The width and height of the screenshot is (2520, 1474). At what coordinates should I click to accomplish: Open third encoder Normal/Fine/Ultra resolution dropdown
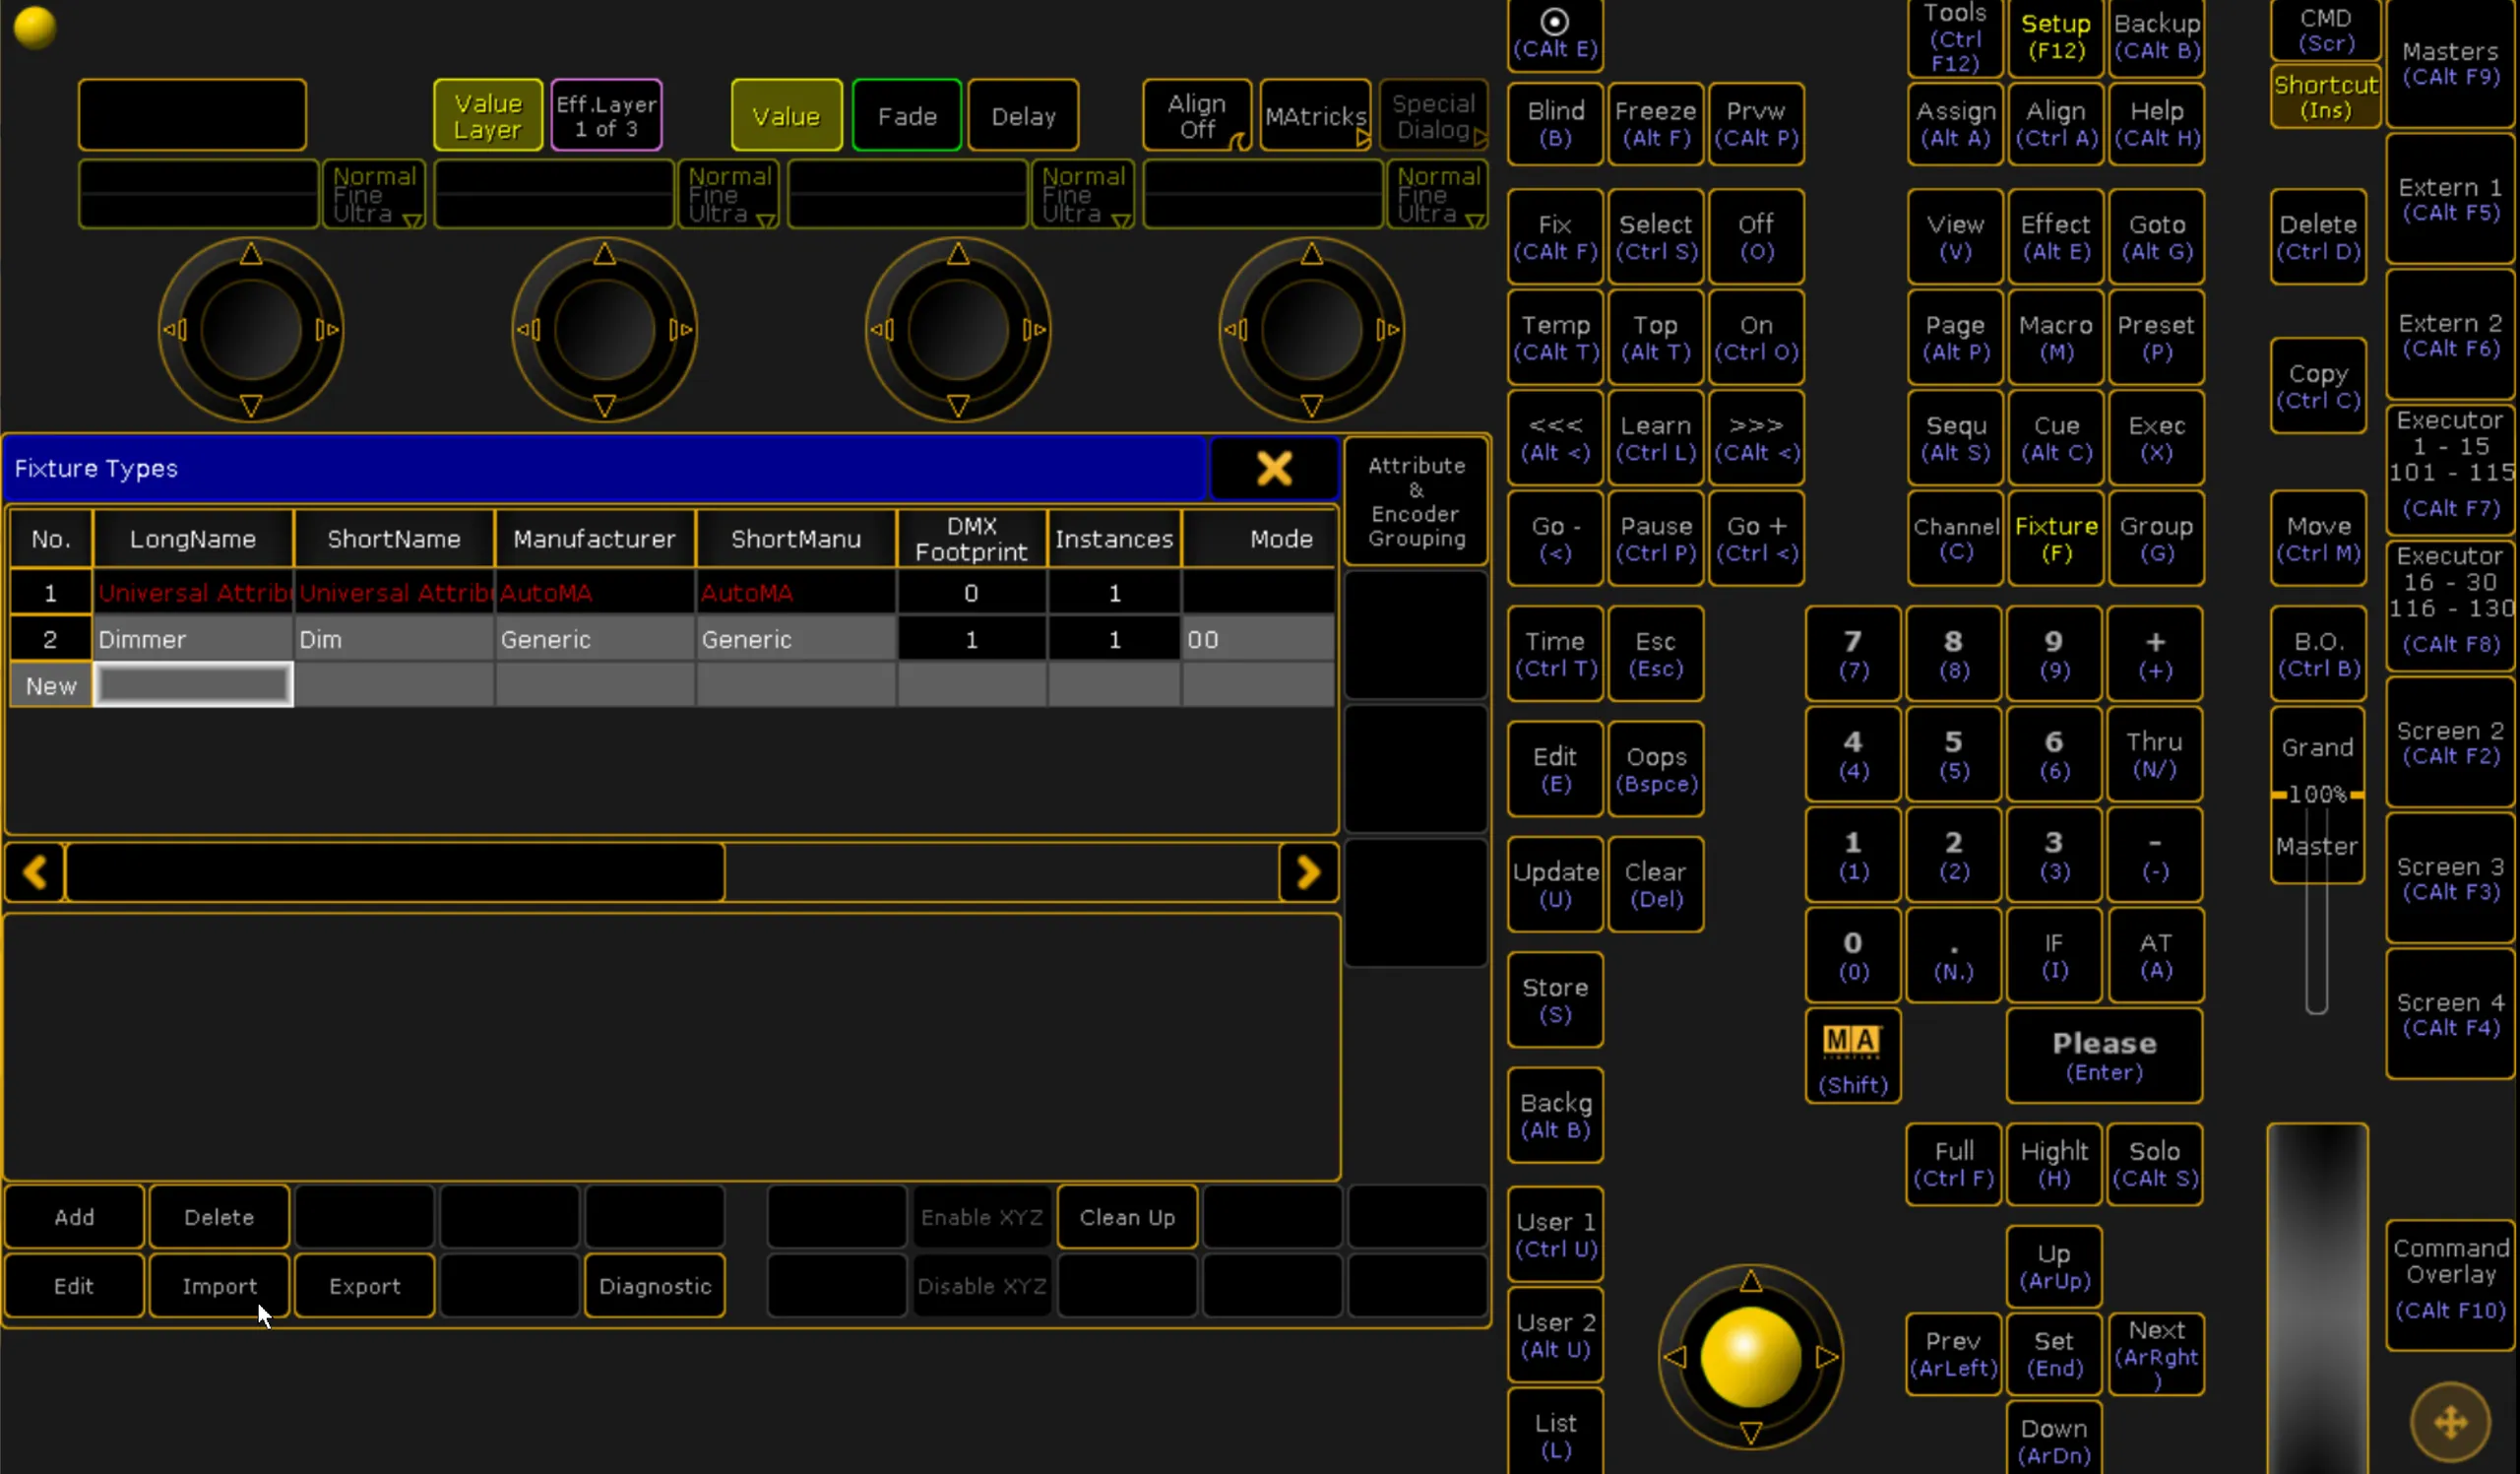click(x=1083, y=194)
